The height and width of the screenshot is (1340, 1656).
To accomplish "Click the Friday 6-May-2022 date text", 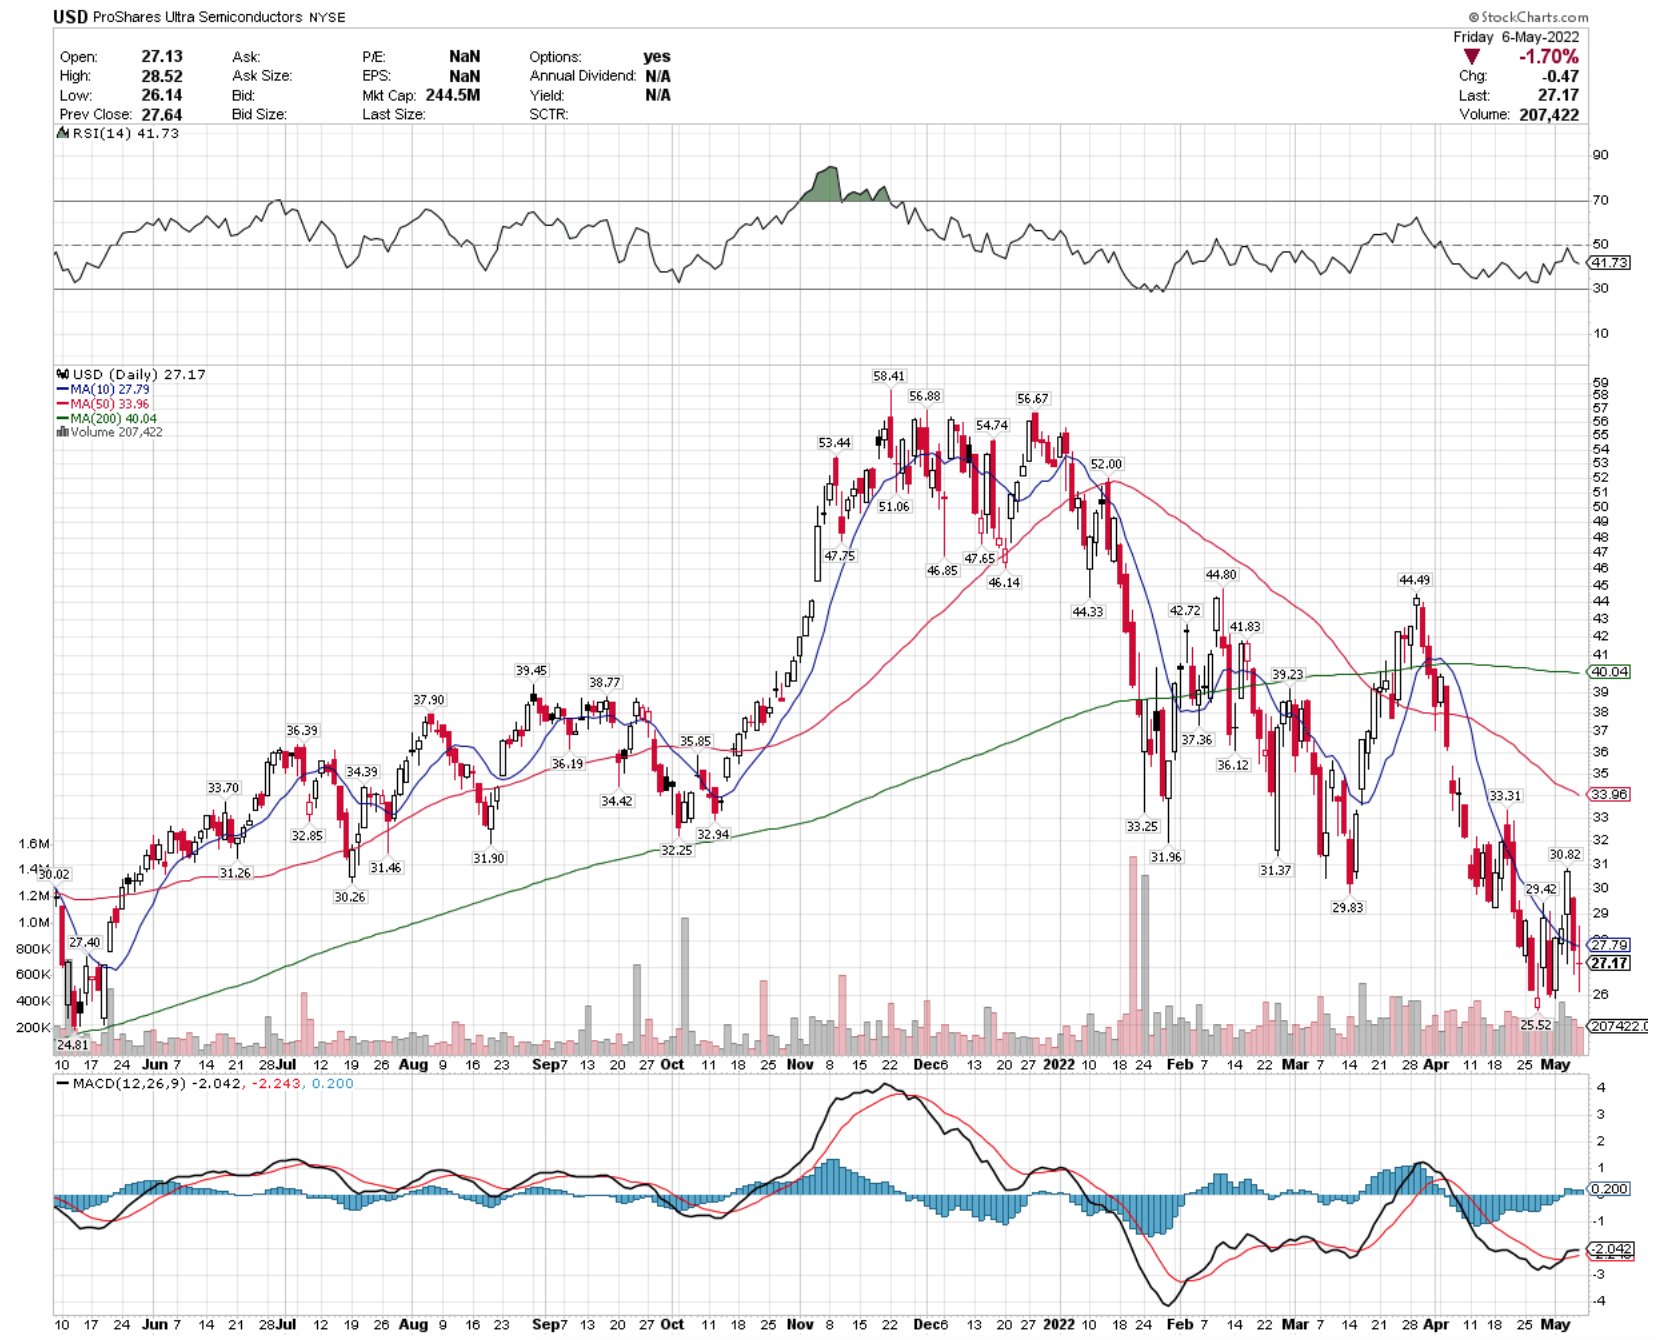I will [1516, 37].
